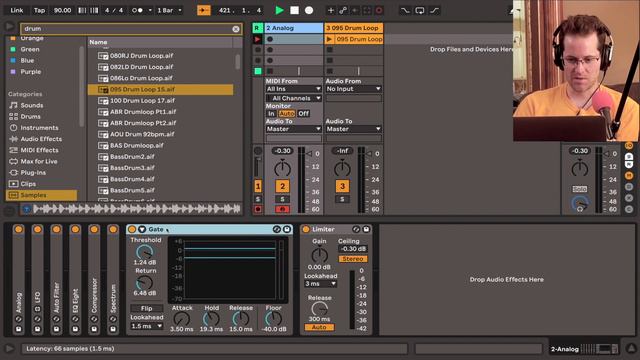
Task: Select ABR Drumloop Pt1.aif sample
Action: [x=143, y=111]
